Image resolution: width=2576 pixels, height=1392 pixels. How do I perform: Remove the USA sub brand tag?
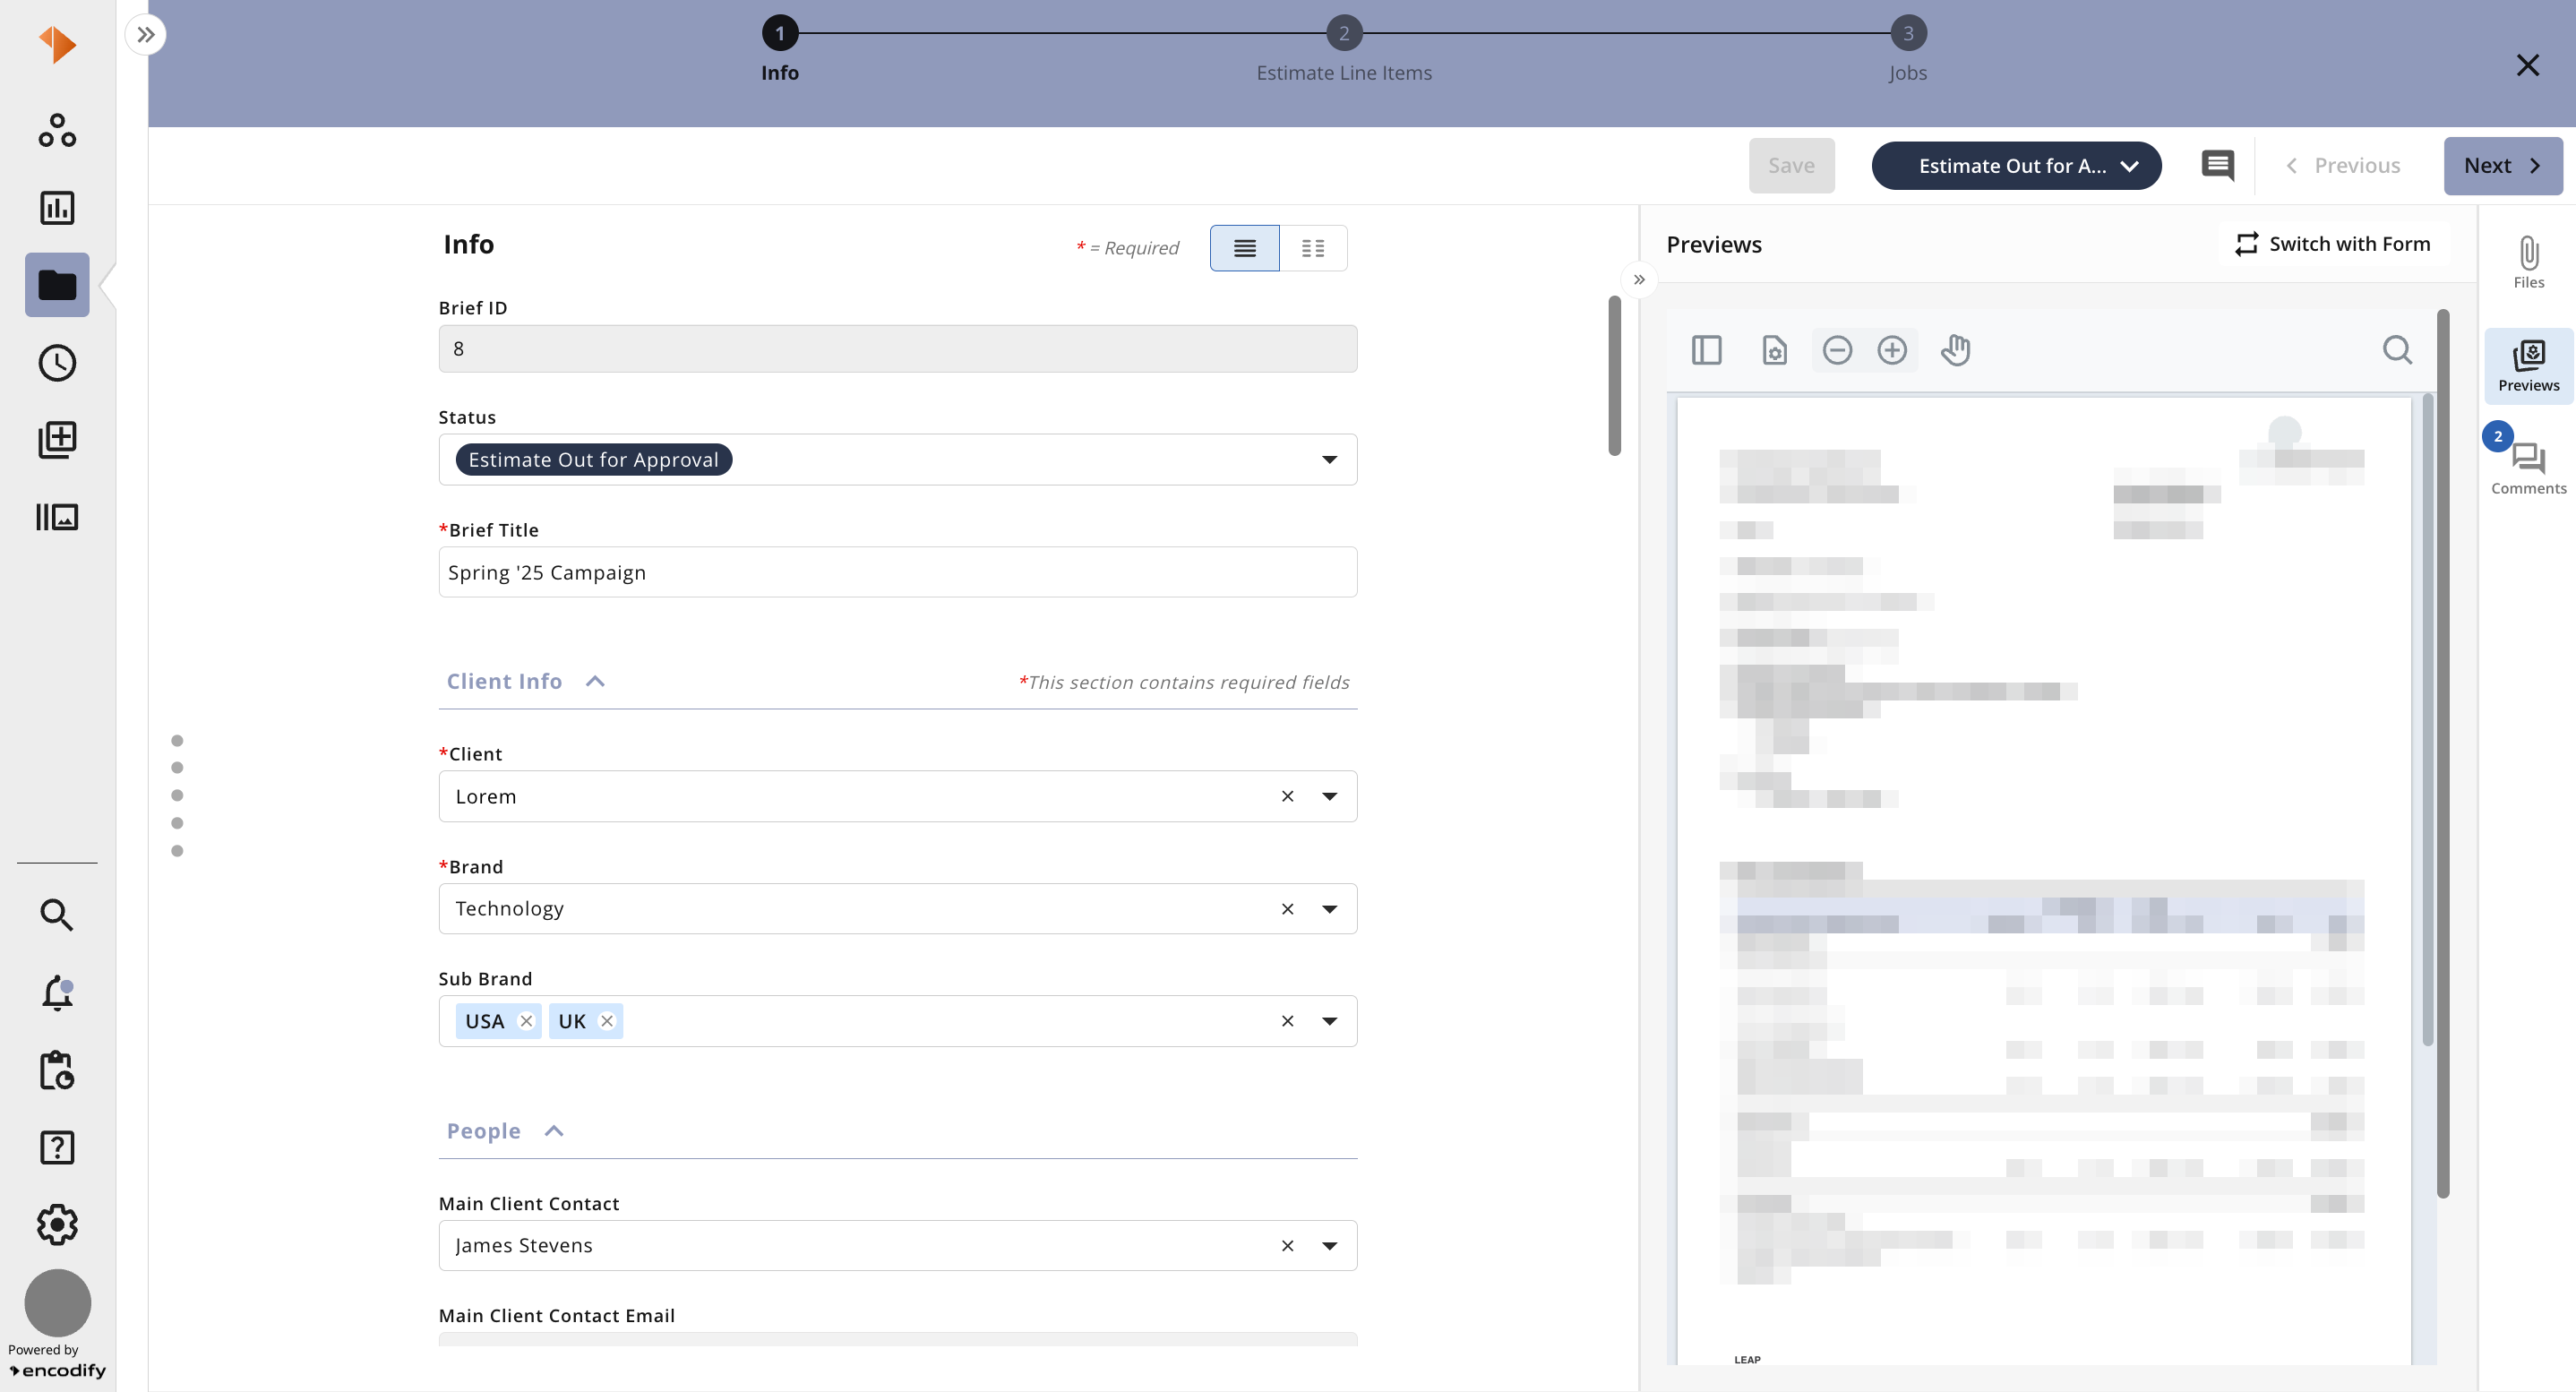coord(526,1021)
